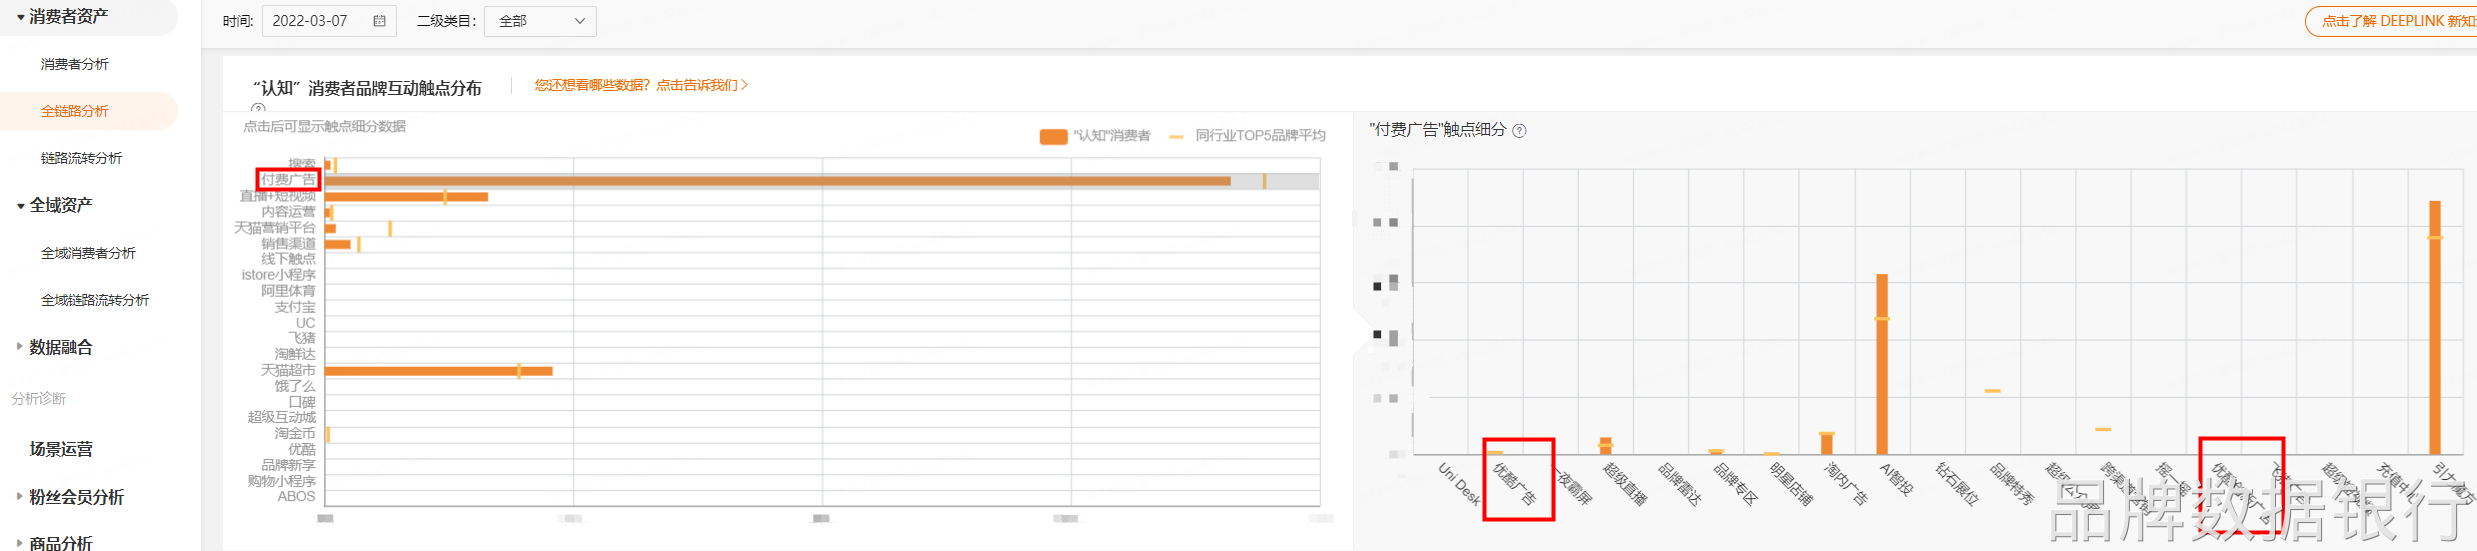Click the ABOS row label

pyautogui.click(x=296, y=496)
